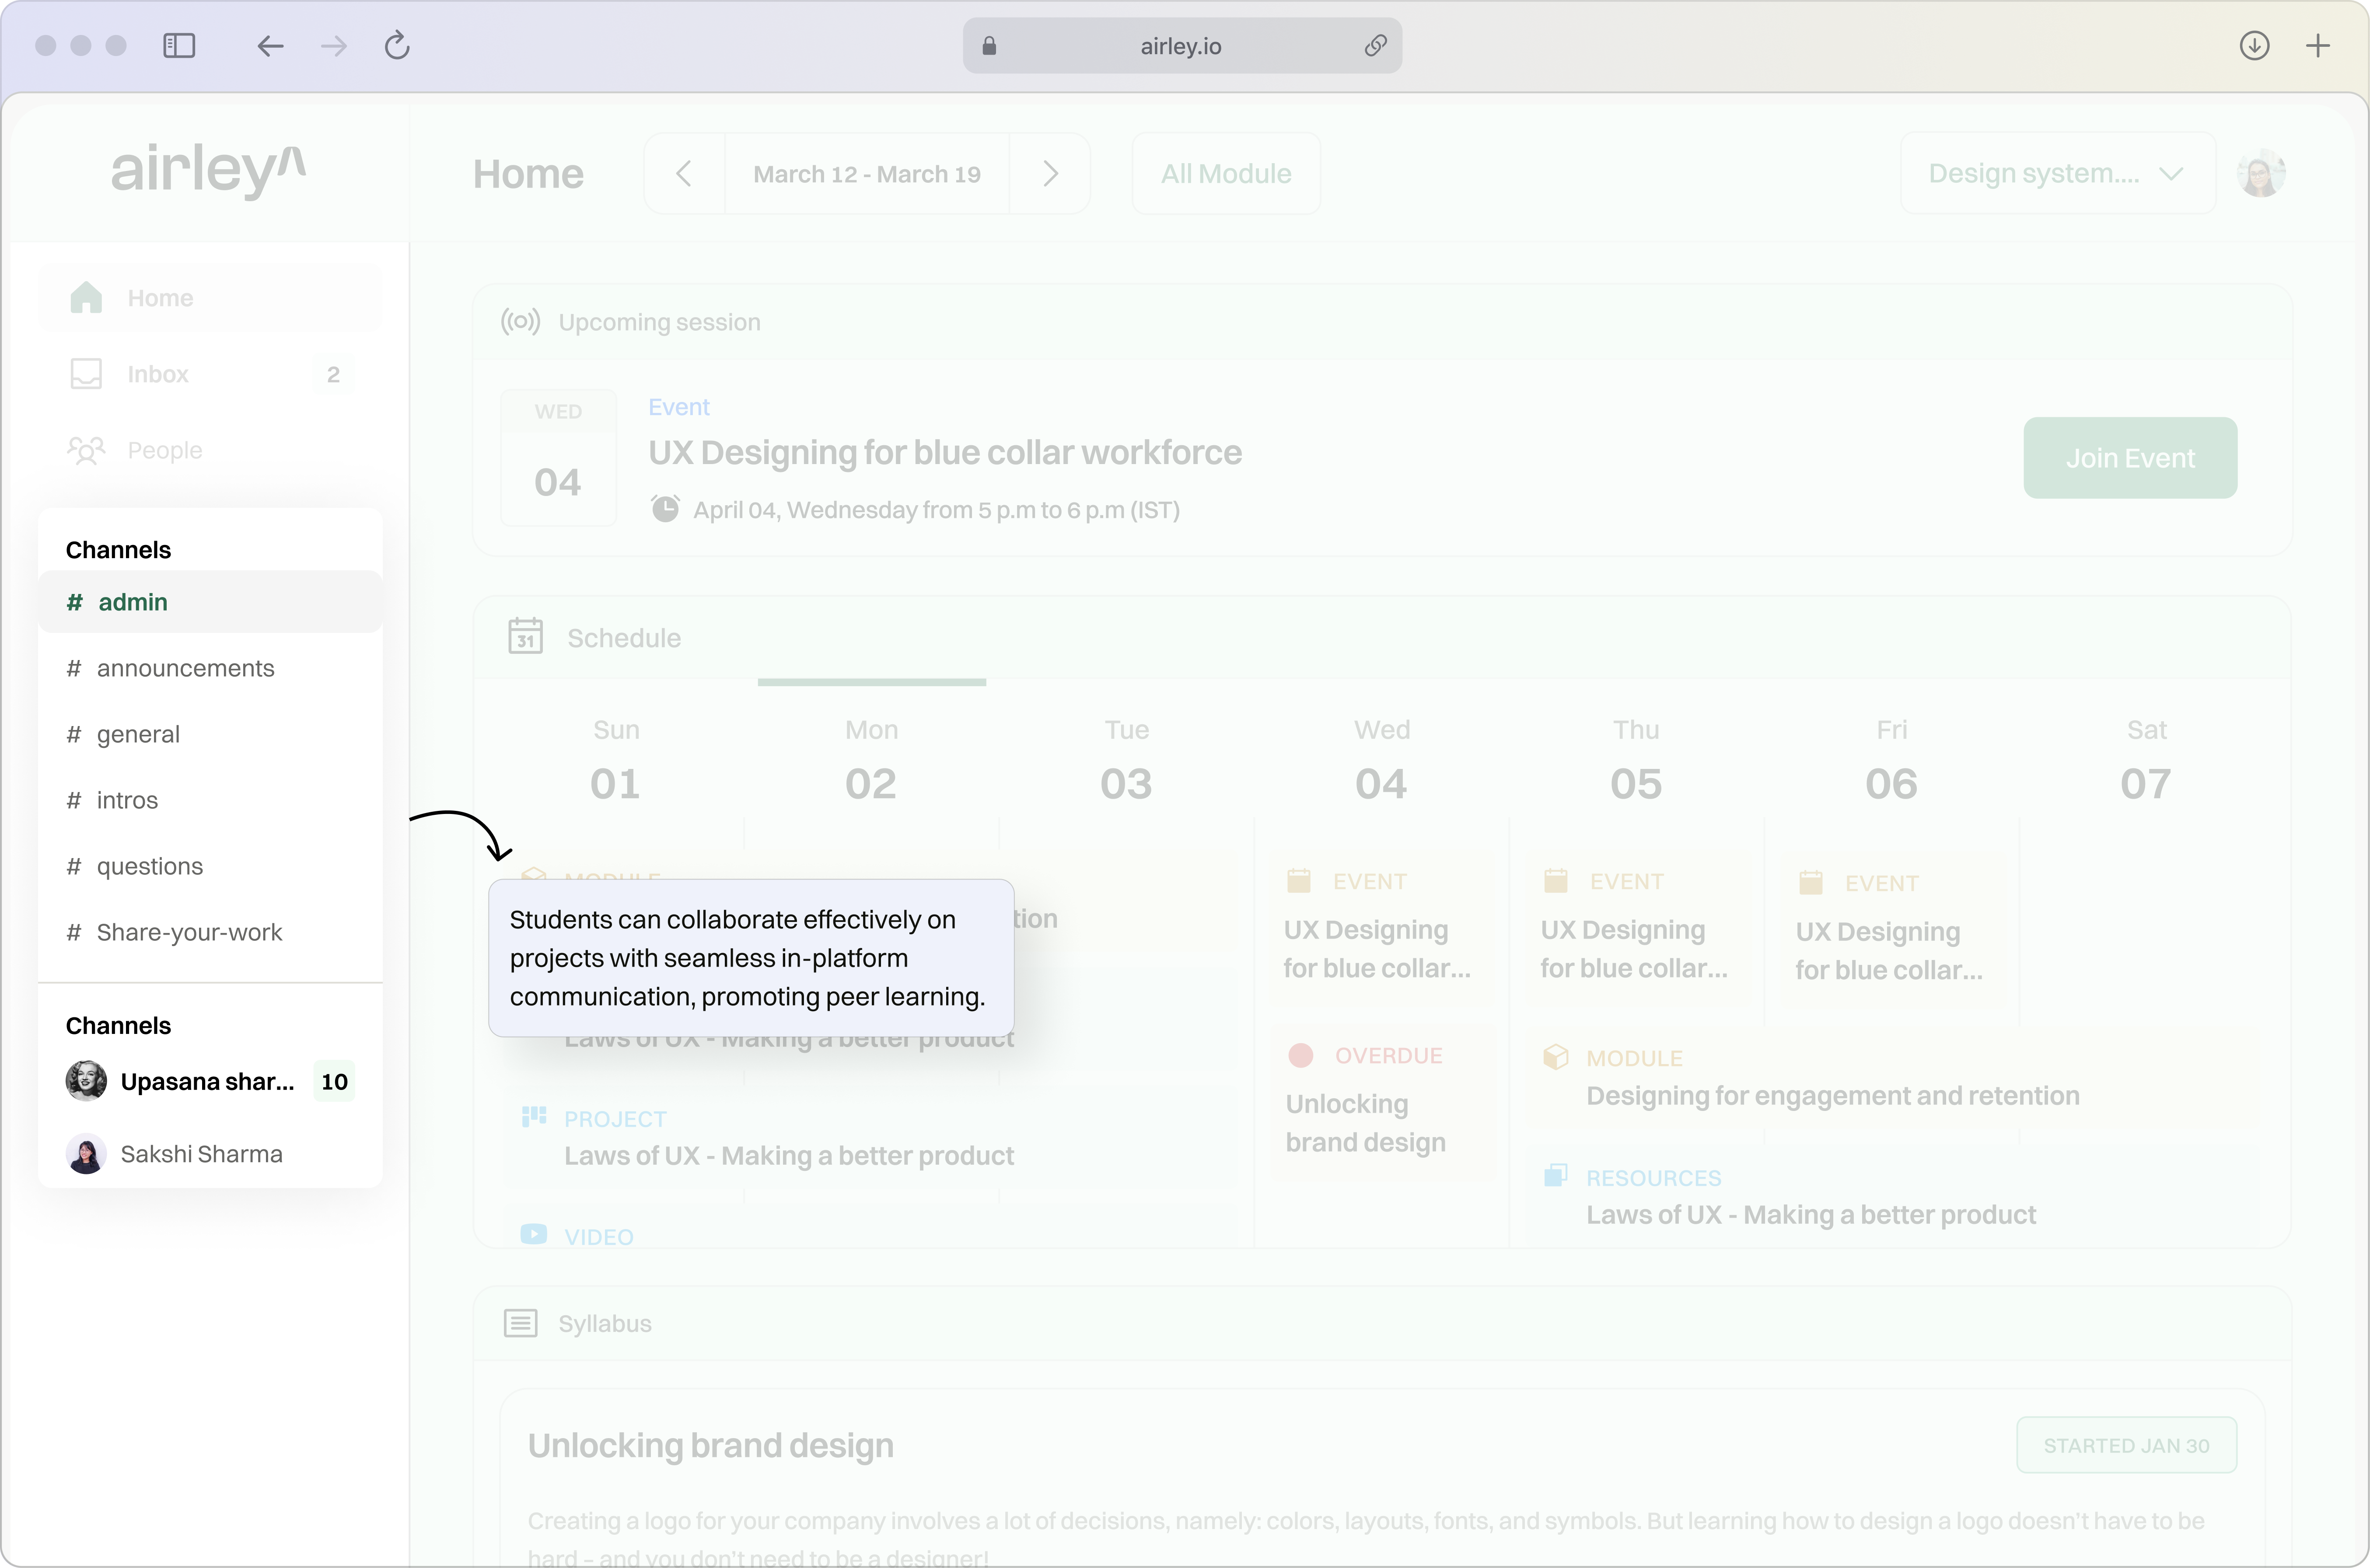Select Wed 04 in the schedule

[x=1382, y=760]
